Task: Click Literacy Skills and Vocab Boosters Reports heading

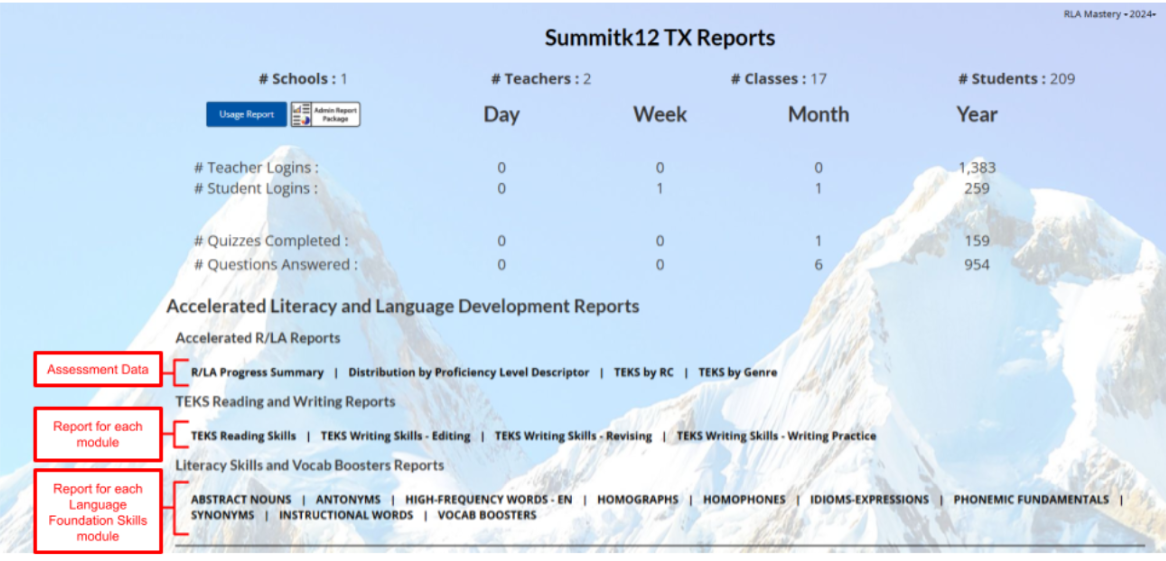Action: coord(310,465)
